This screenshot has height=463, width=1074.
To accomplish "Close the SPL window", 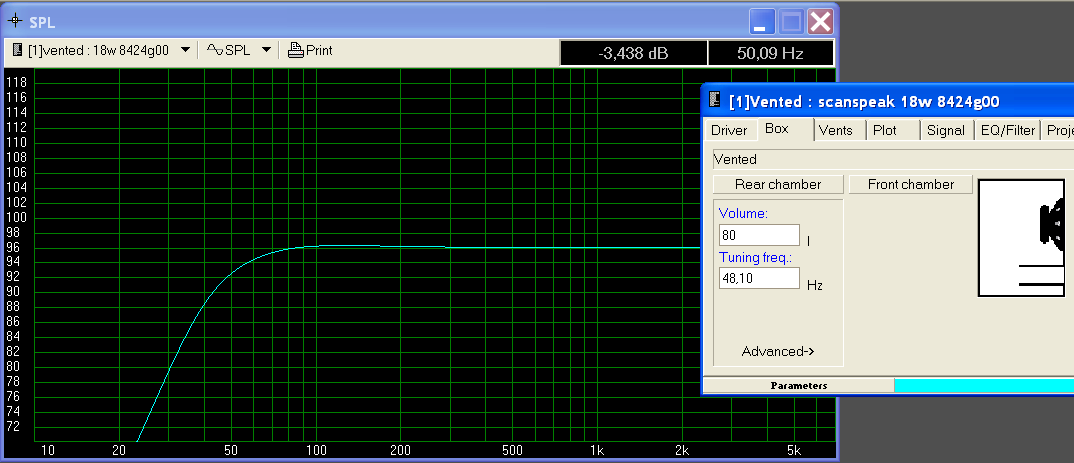I will pos(820,22).
